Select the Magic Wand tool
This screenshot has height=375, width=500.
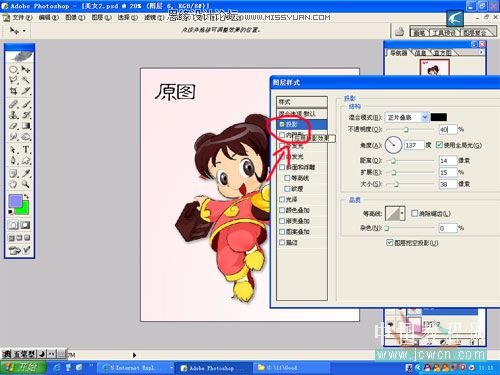pyautogui.click(x=26, y=80)
